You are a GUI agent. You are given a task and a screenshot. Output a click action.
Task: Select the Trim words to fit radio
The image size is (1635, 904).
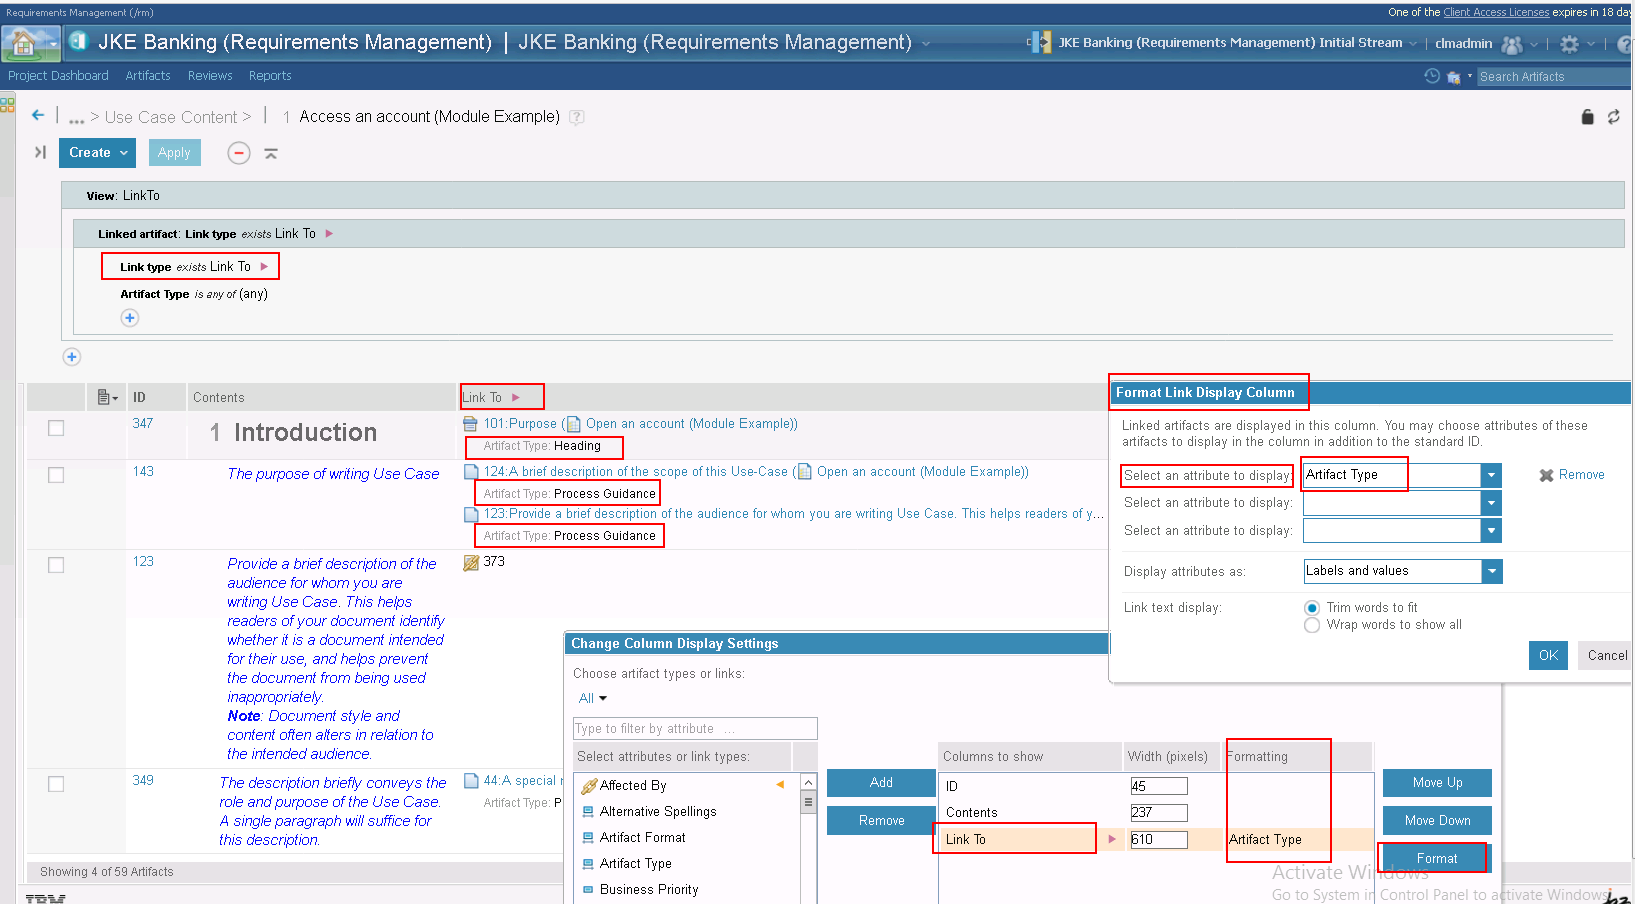(1312, 608)
